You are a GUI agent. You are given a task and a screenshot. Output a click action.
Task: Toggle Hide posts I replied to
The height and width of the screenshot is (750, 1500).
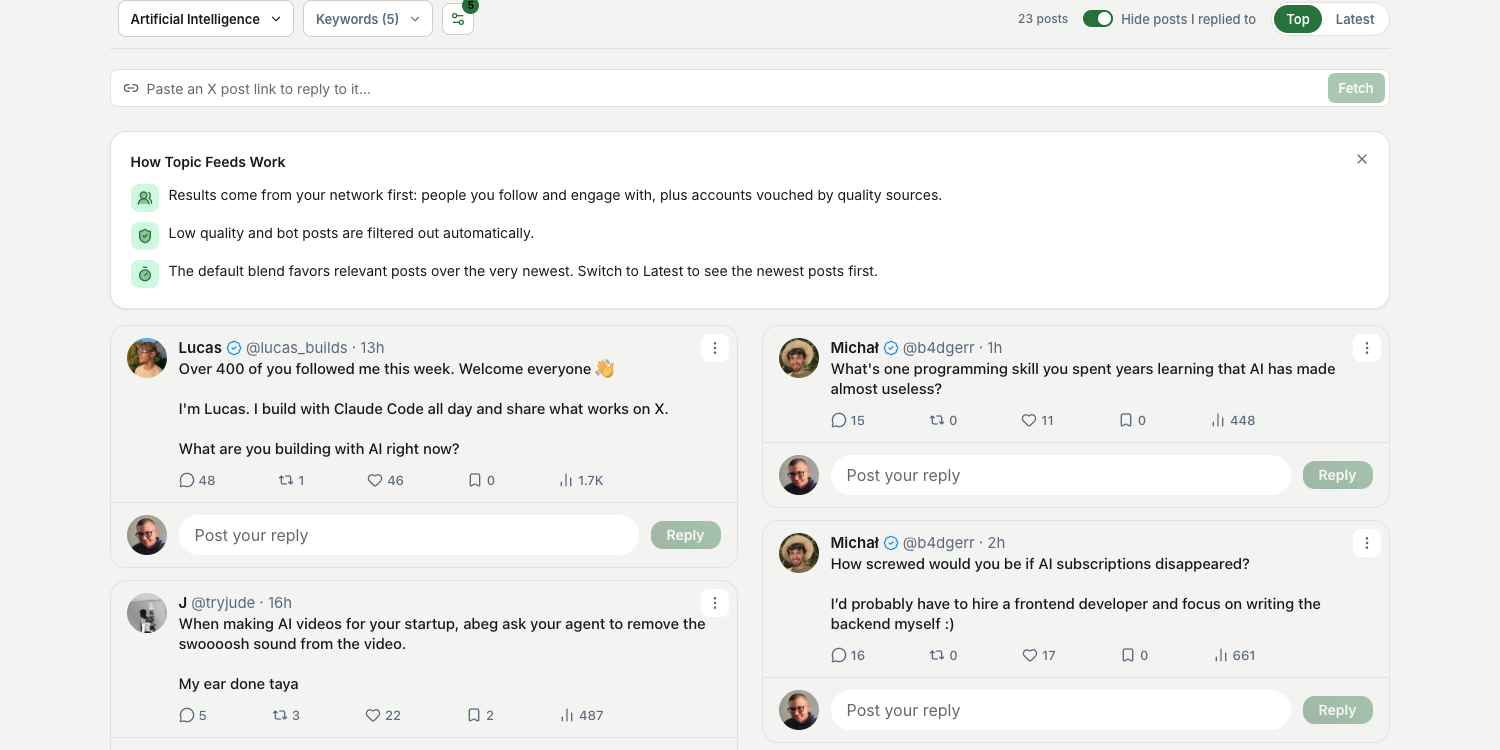[1098, 19]
